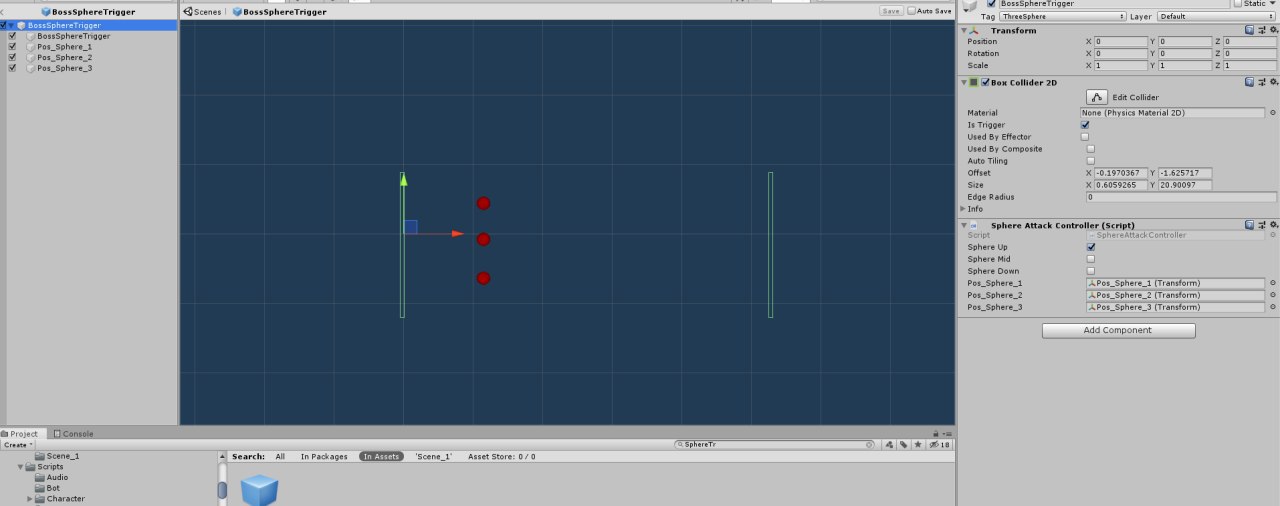Toggle Auto Tiling checkbox
This screenshot has width=1280, height=506.
pyautogui.click(x=1090, y=161)
